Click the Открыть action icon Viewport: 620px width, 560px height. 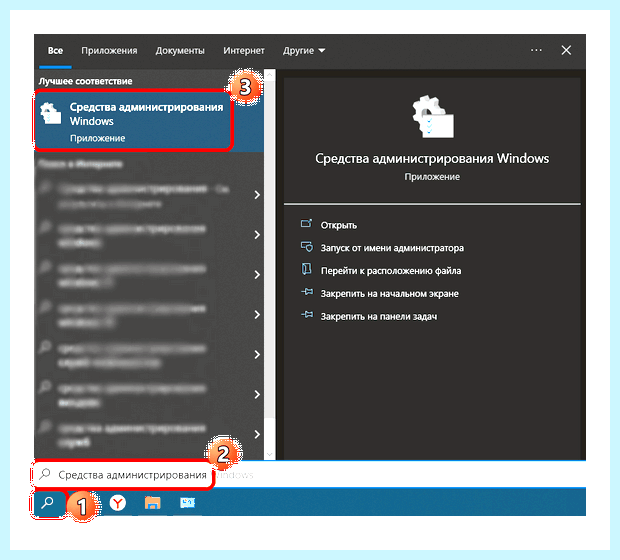306,224
